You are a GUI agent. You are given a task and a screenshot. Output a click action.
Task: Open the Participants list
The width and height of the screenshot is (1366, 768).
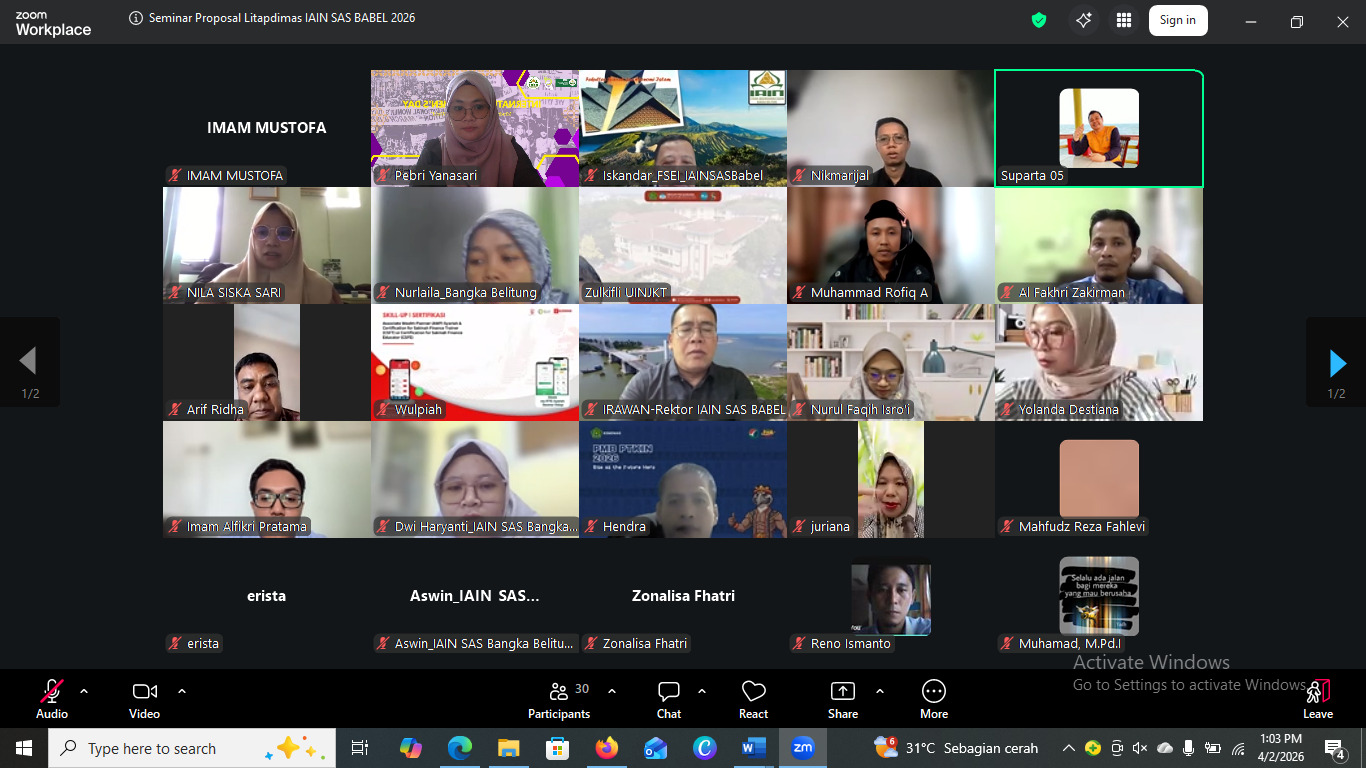point(560,699)
